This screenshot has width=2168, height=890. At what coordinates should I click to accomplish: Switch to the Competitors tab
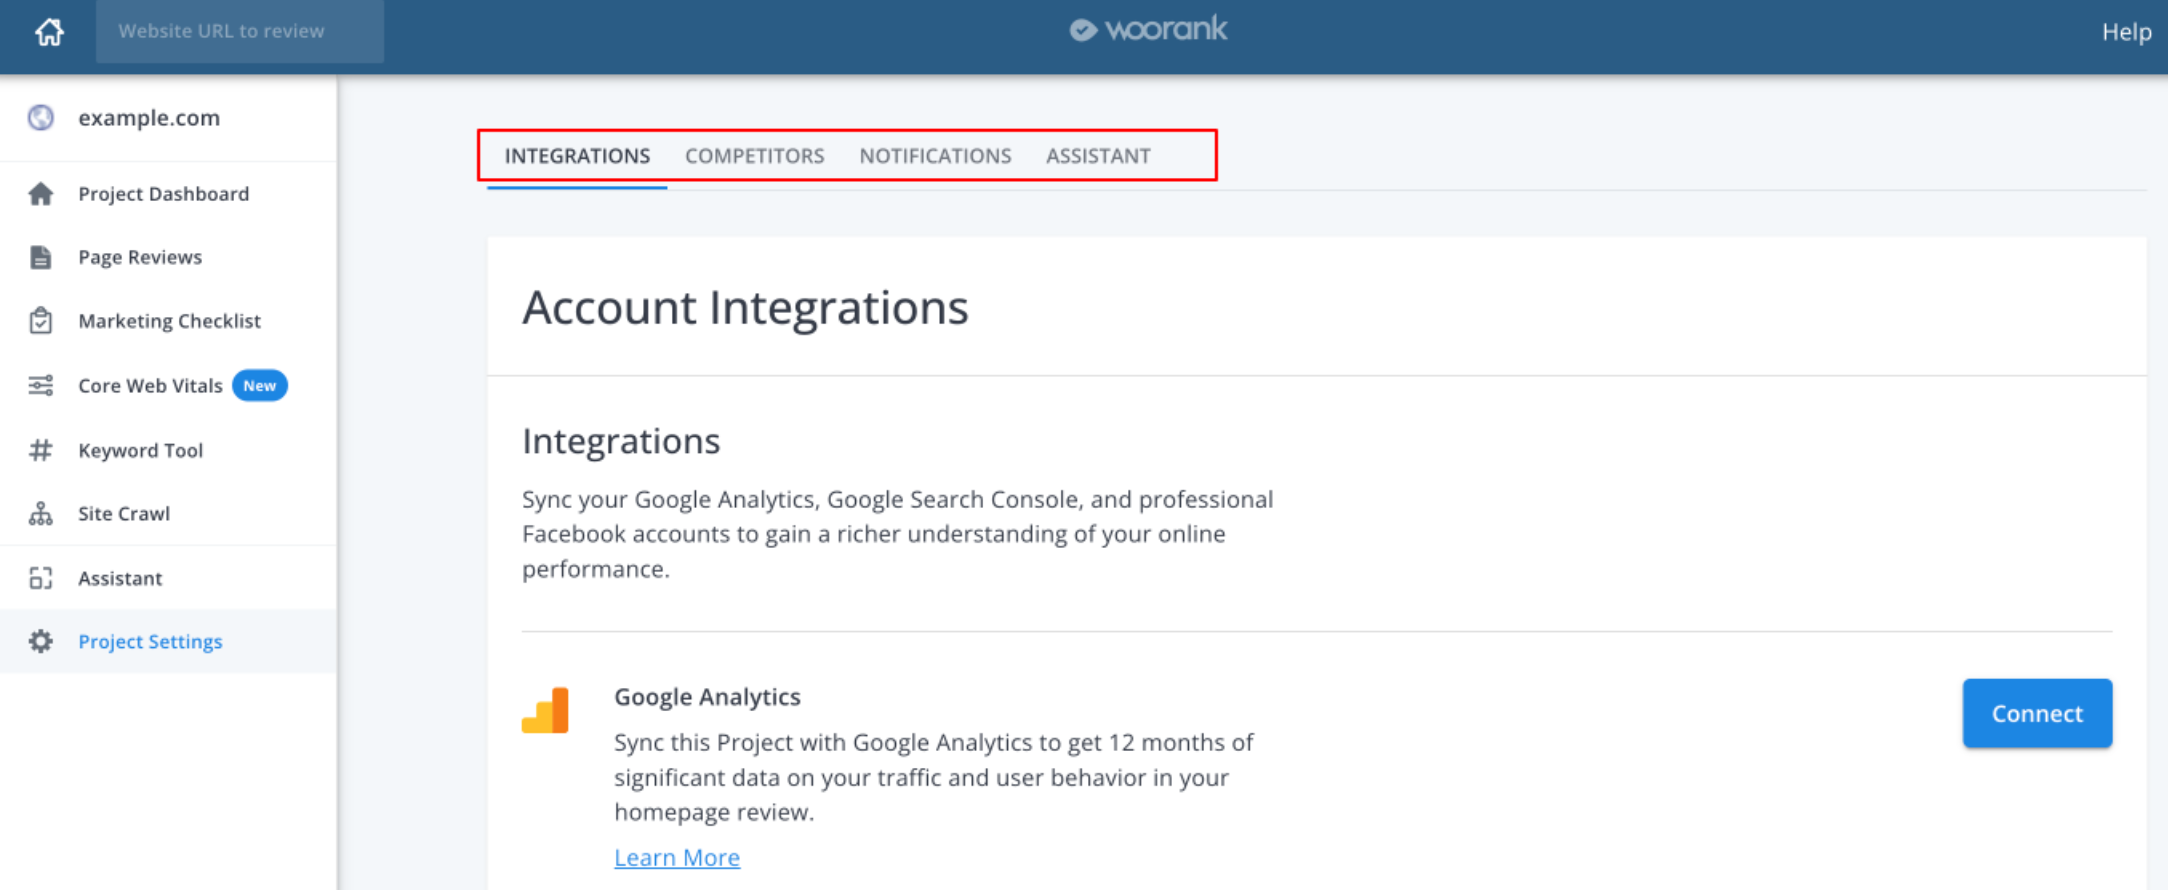click(755, 156)
